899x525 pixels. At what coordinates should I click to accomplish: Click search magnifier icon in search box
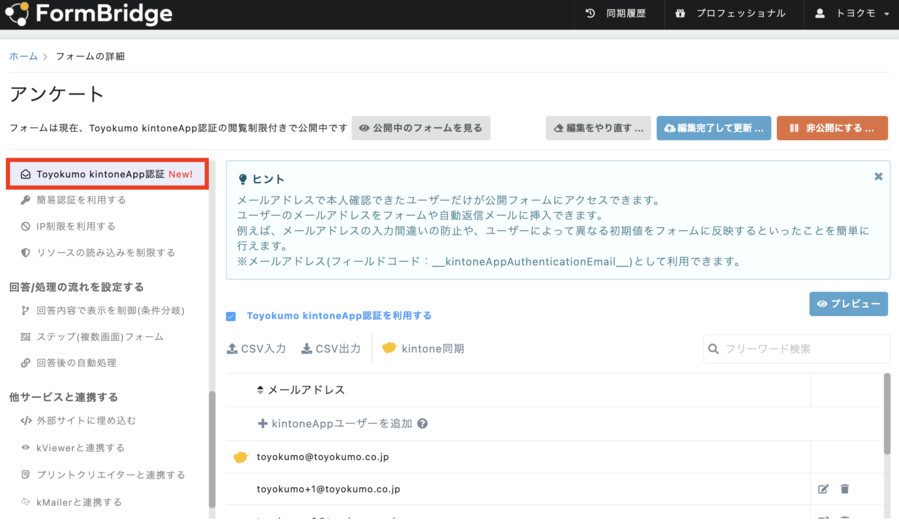point(713,348)
